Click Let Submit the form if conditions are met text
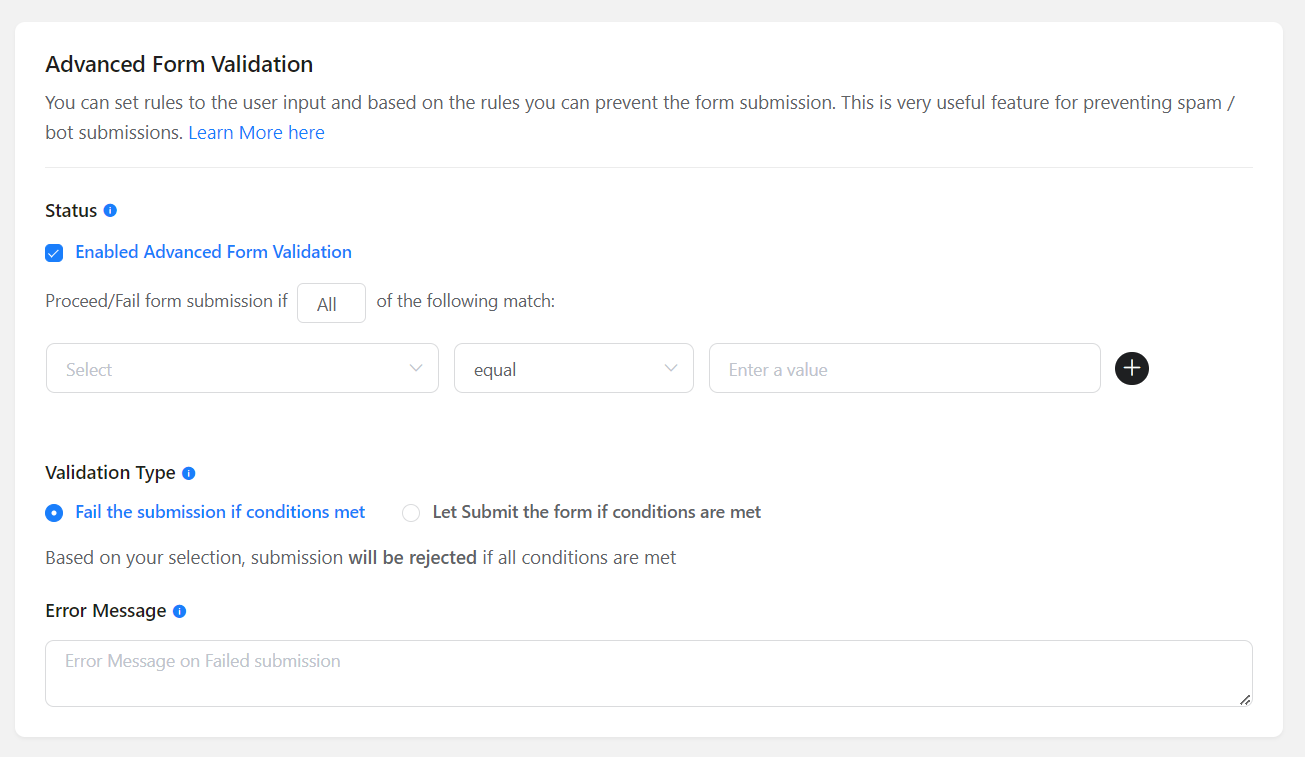The image size is (1305, 757). (596, 512)
